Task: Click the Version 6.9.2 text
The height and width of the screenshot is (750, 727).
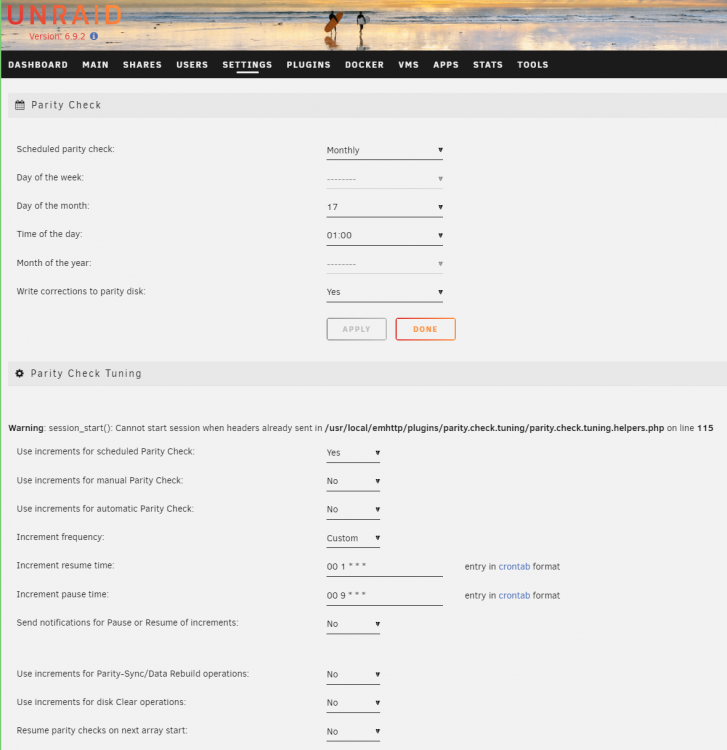Action: point(57,36)
